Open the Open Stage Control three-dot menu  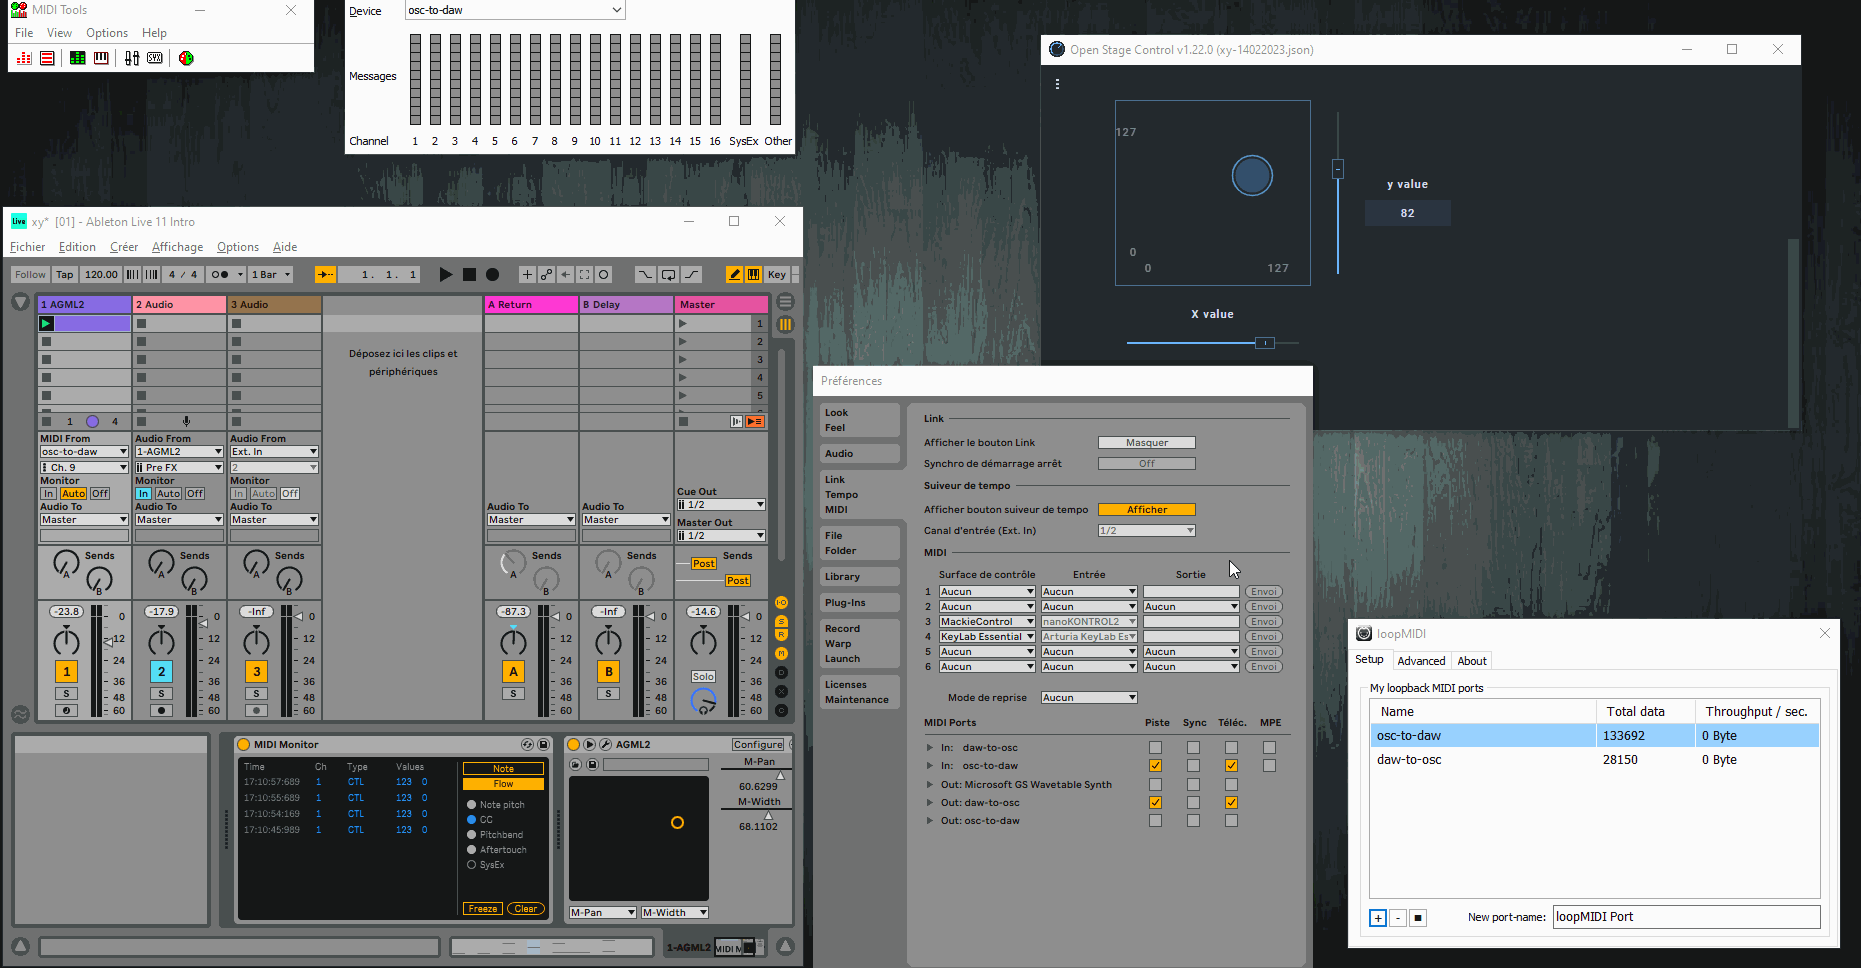click(1057, 84)
